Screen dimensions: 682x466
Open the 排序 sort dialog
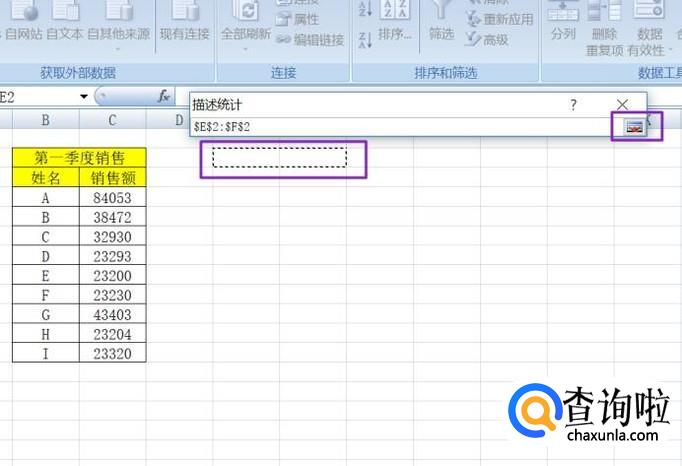click(x=395, y=34)
